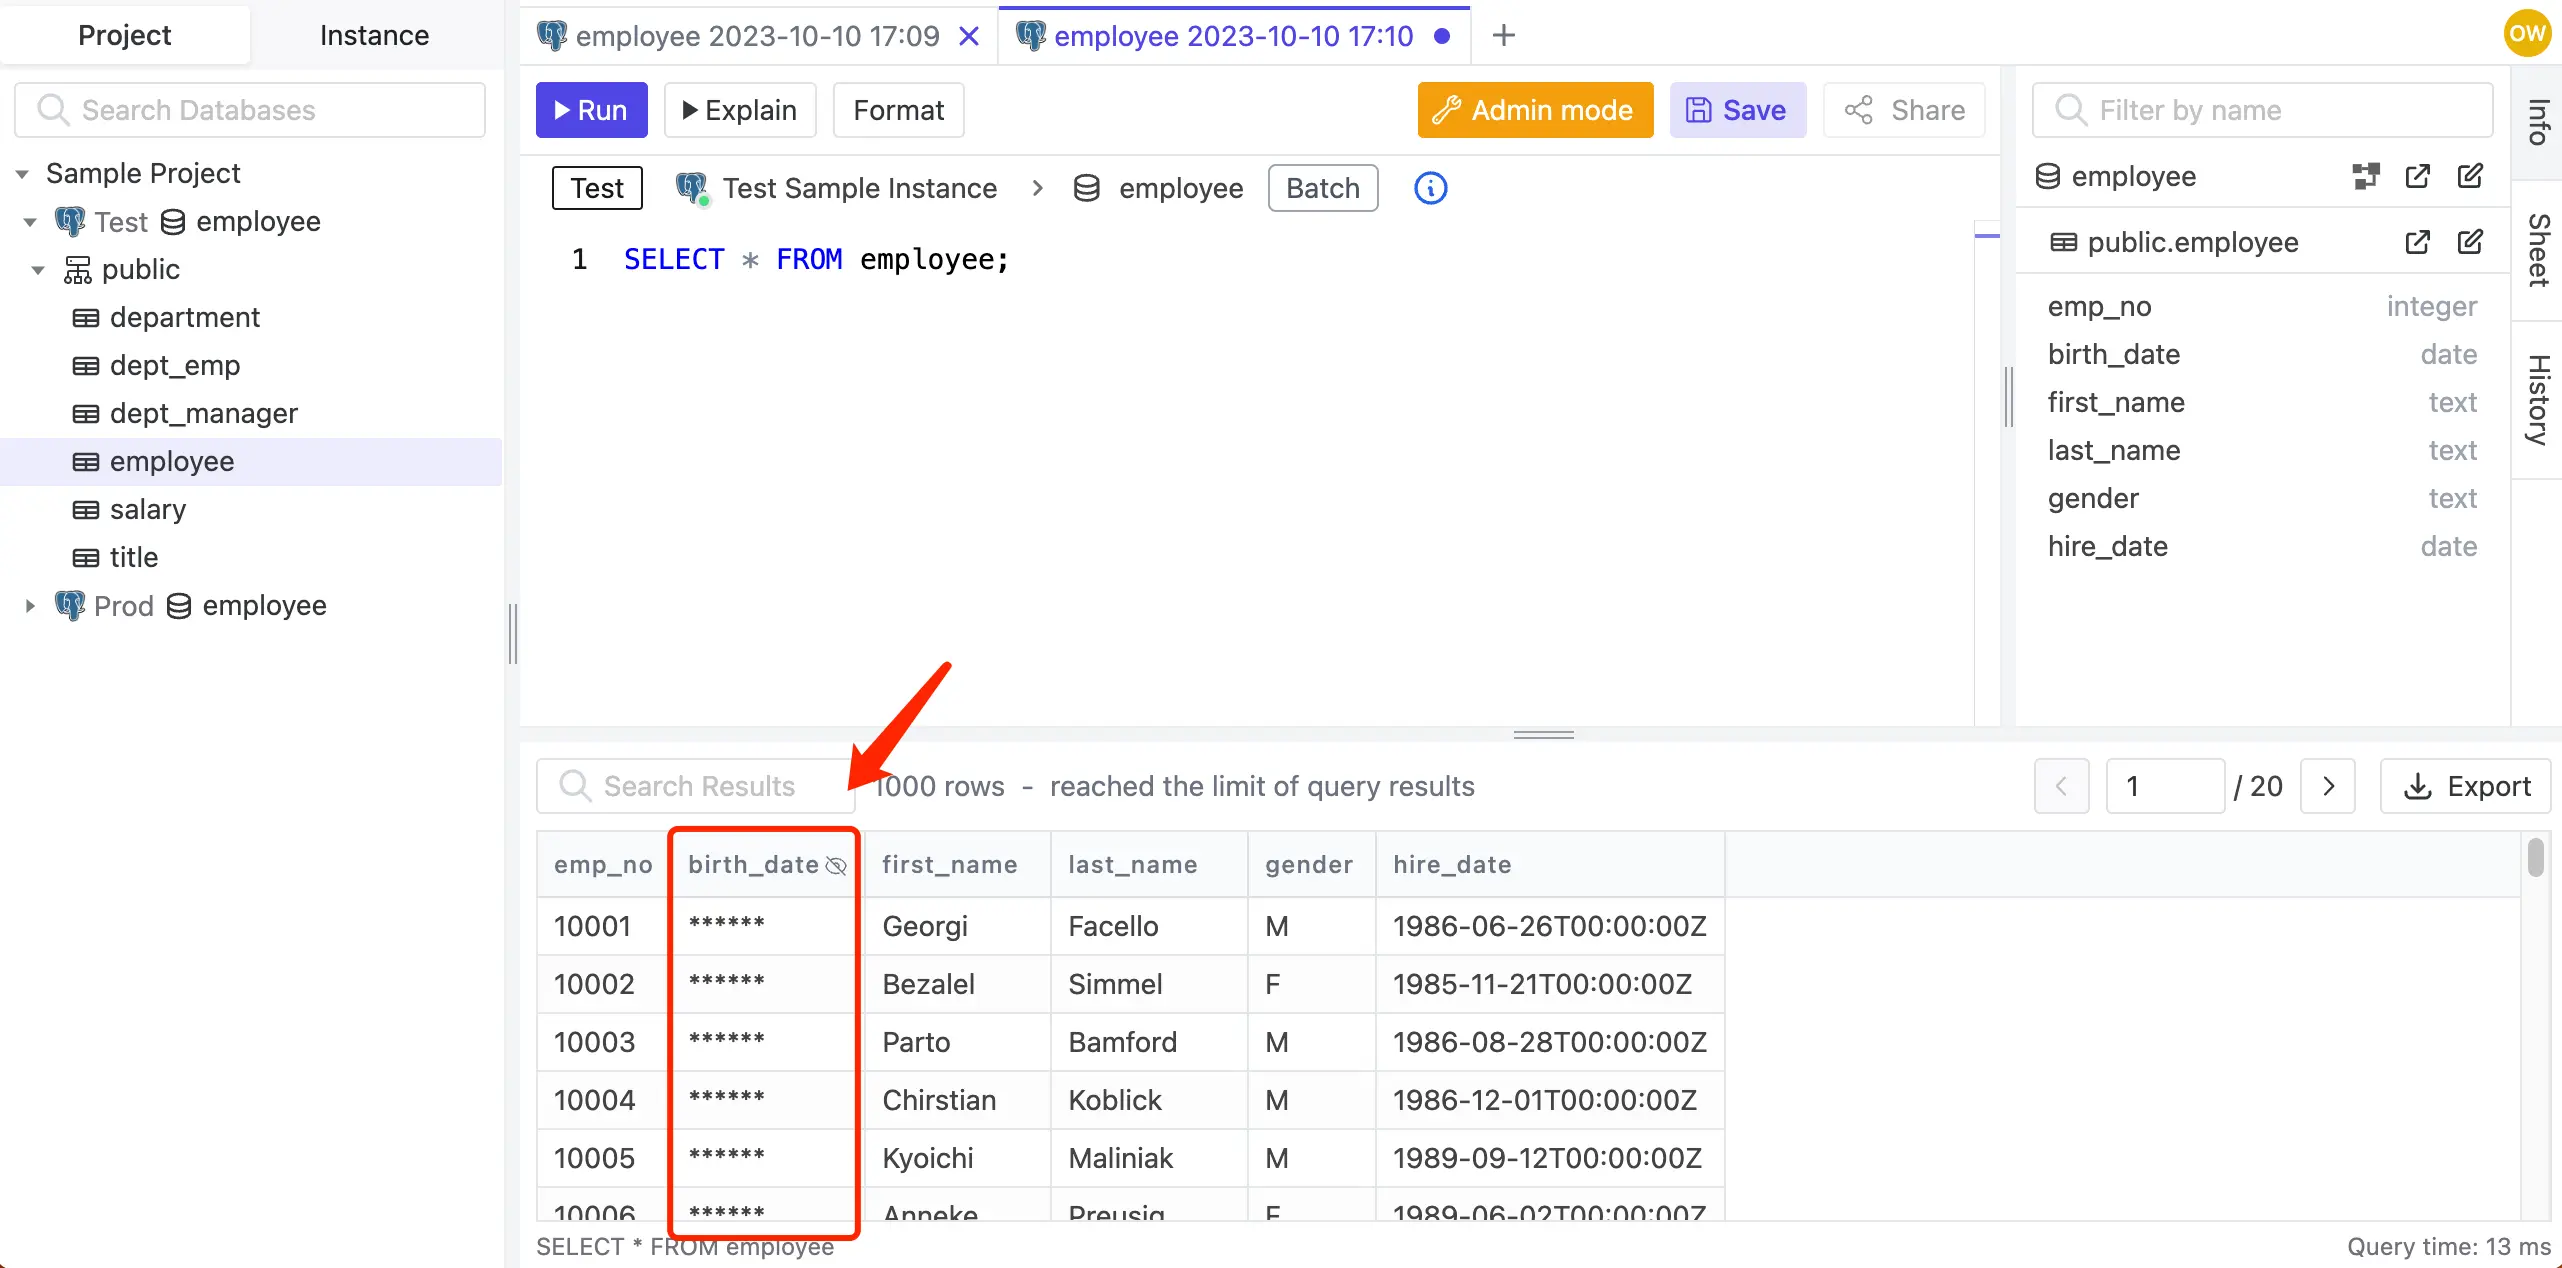Go to next results page
Screen dimensions: 2562x1268
[2328, 786]
